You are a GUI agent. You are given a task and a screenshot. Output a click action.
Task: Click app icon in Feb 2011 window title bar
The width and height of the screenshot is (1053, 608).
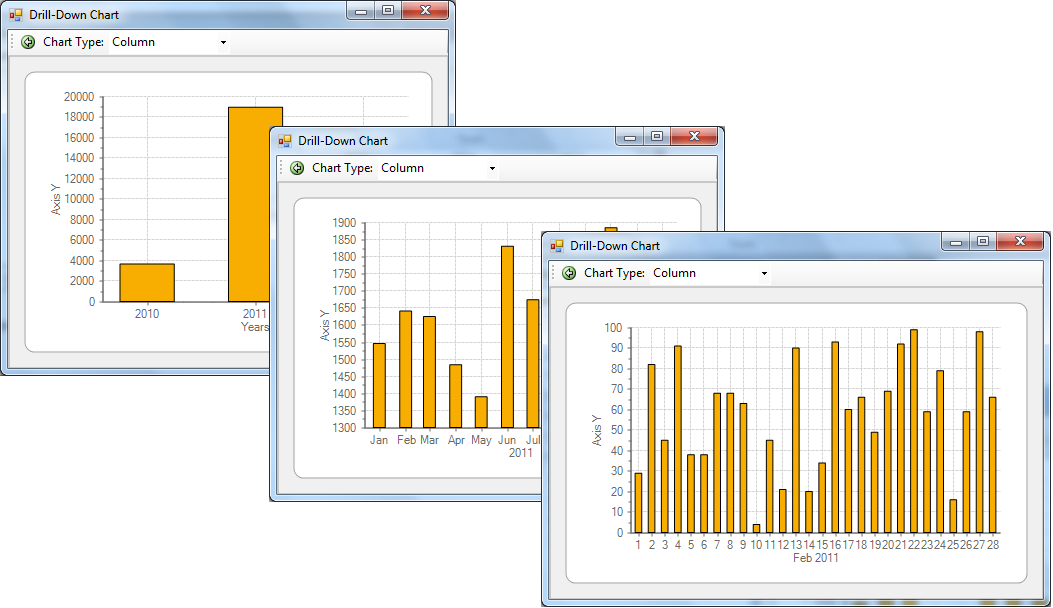tap(557, 246)
